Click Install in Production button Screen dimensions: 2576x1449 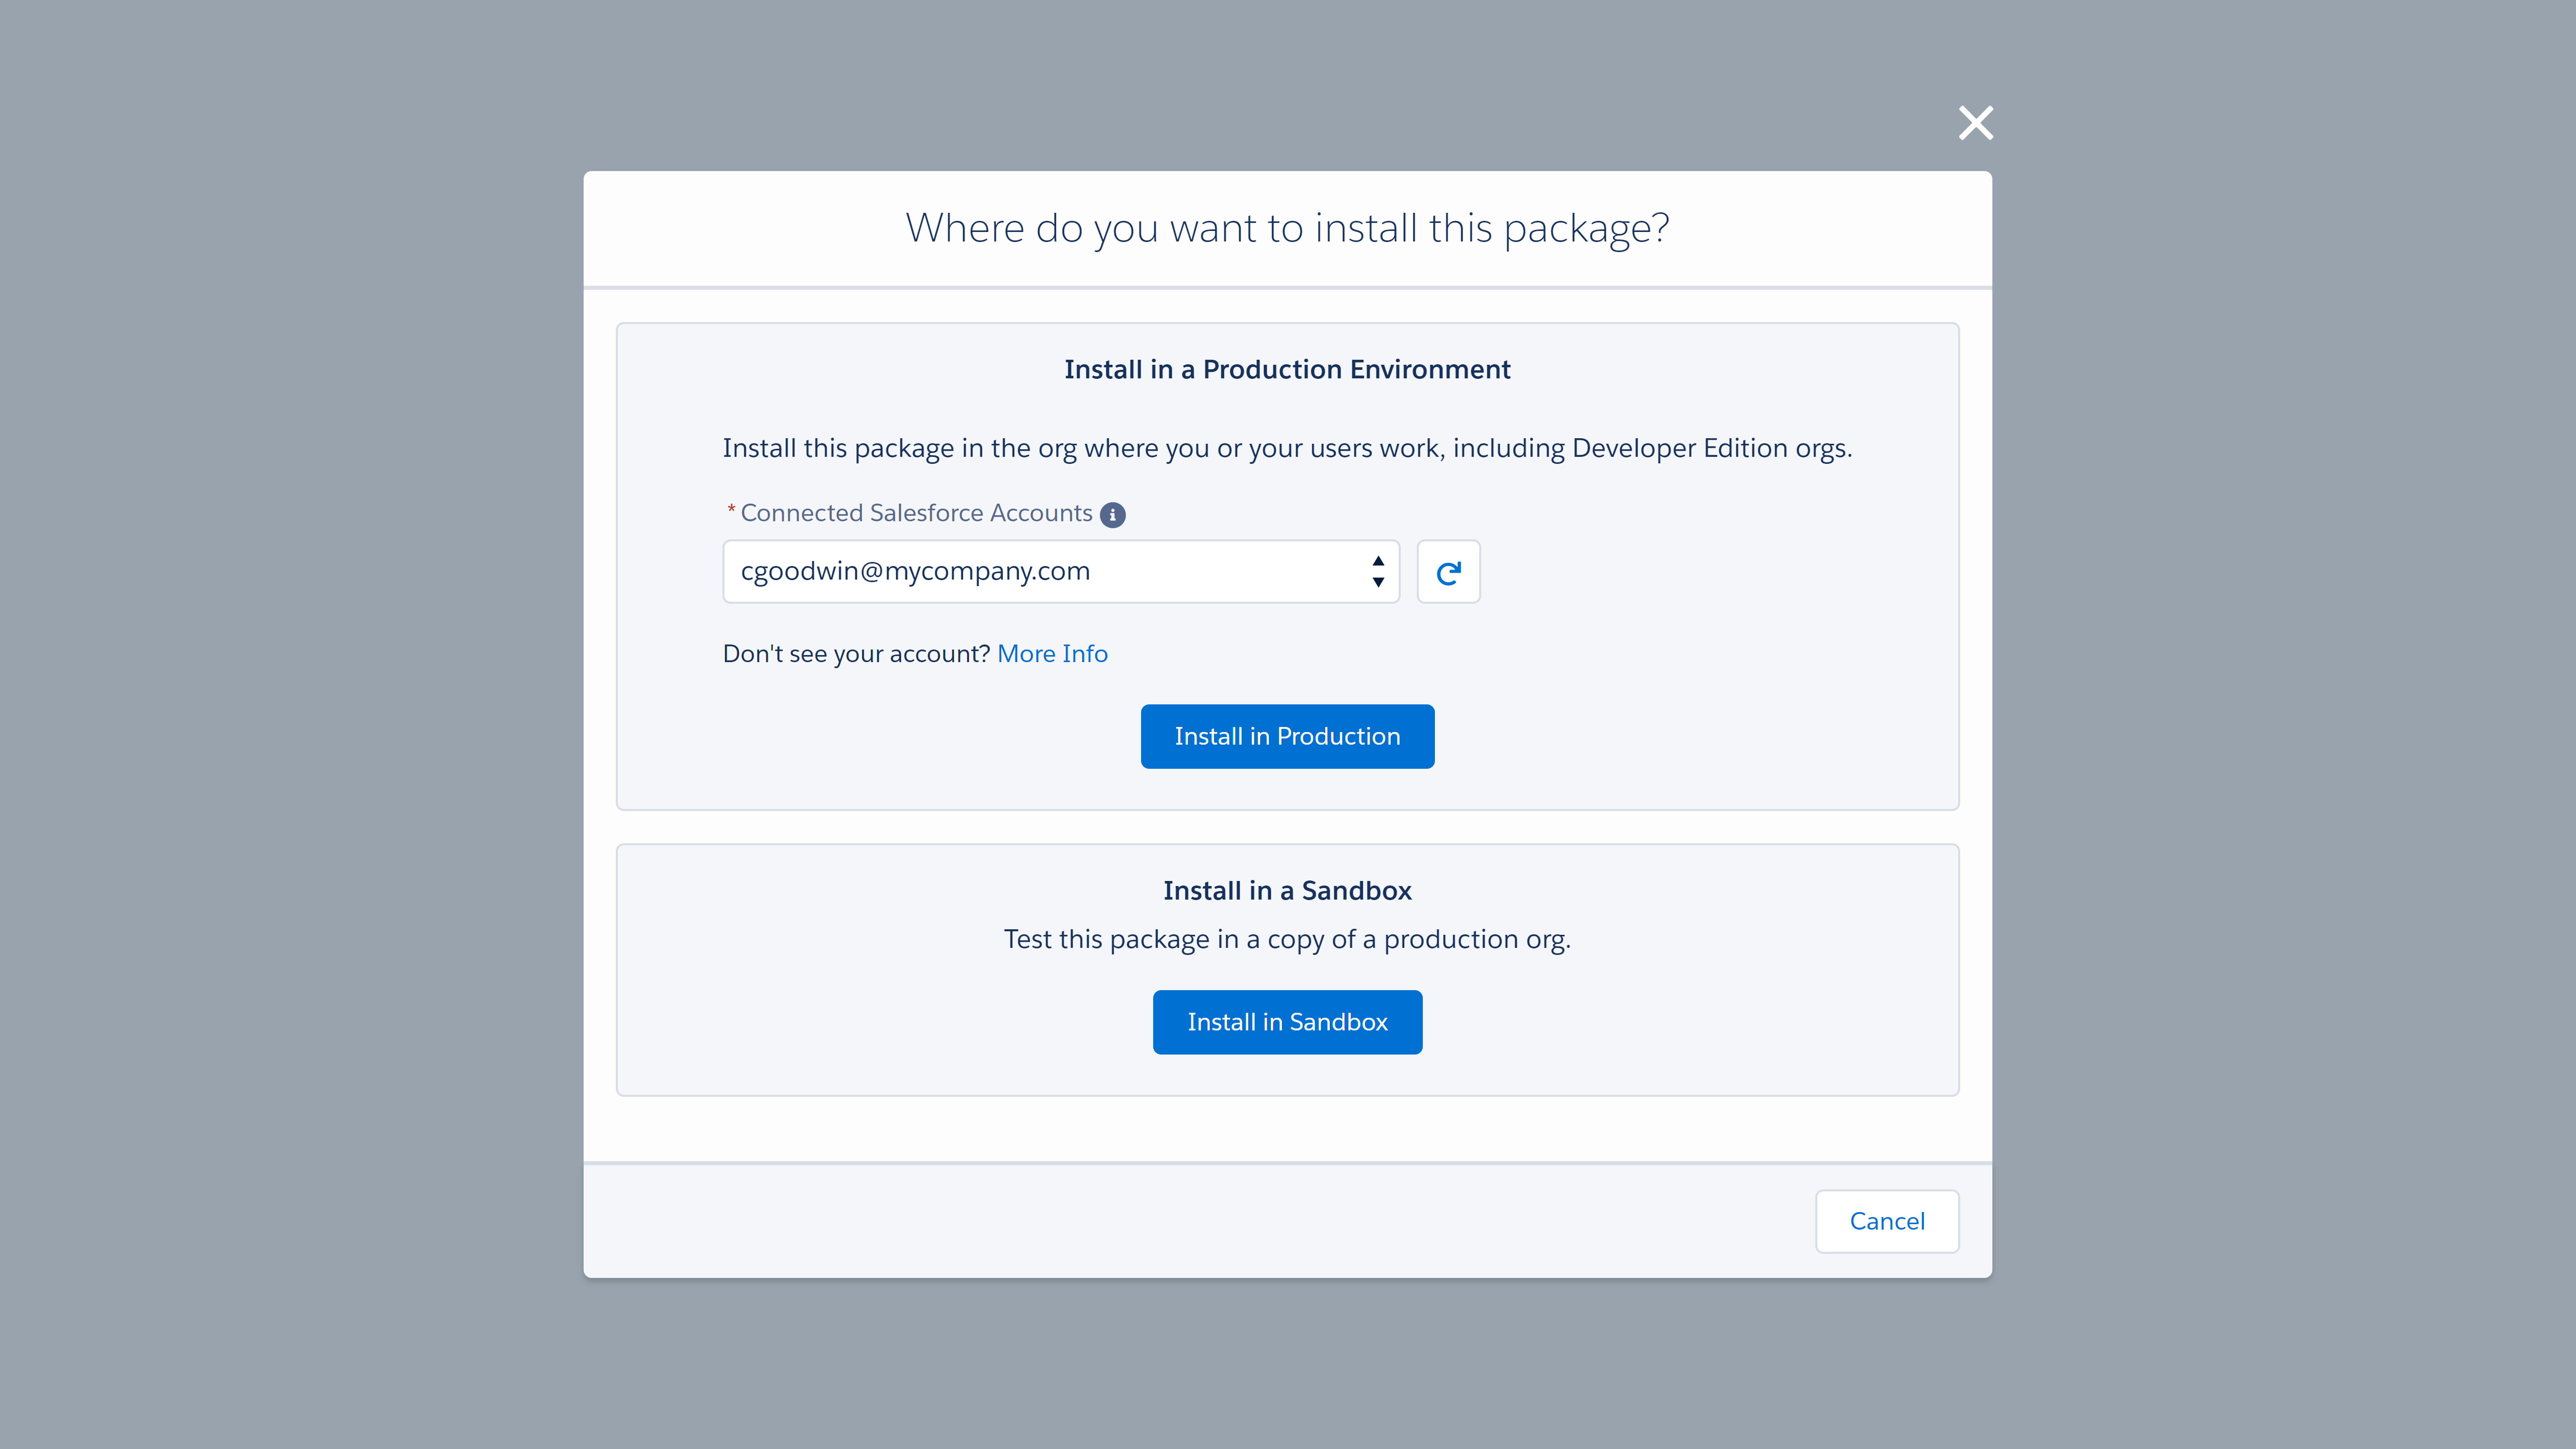click(1287, 736)
